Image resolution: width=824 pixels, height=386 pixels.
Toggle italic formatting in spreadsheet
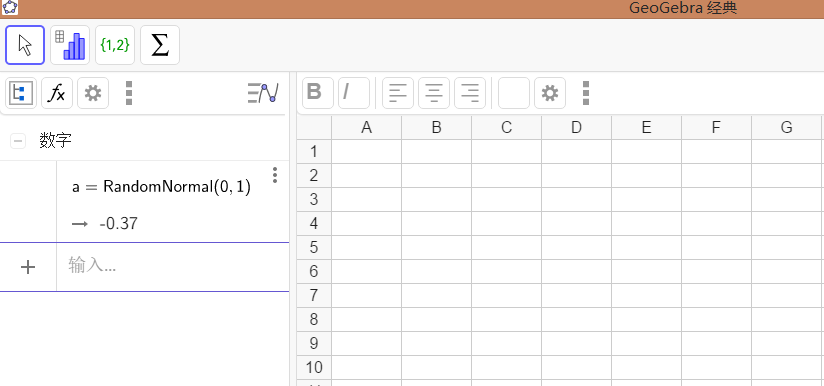354,93
